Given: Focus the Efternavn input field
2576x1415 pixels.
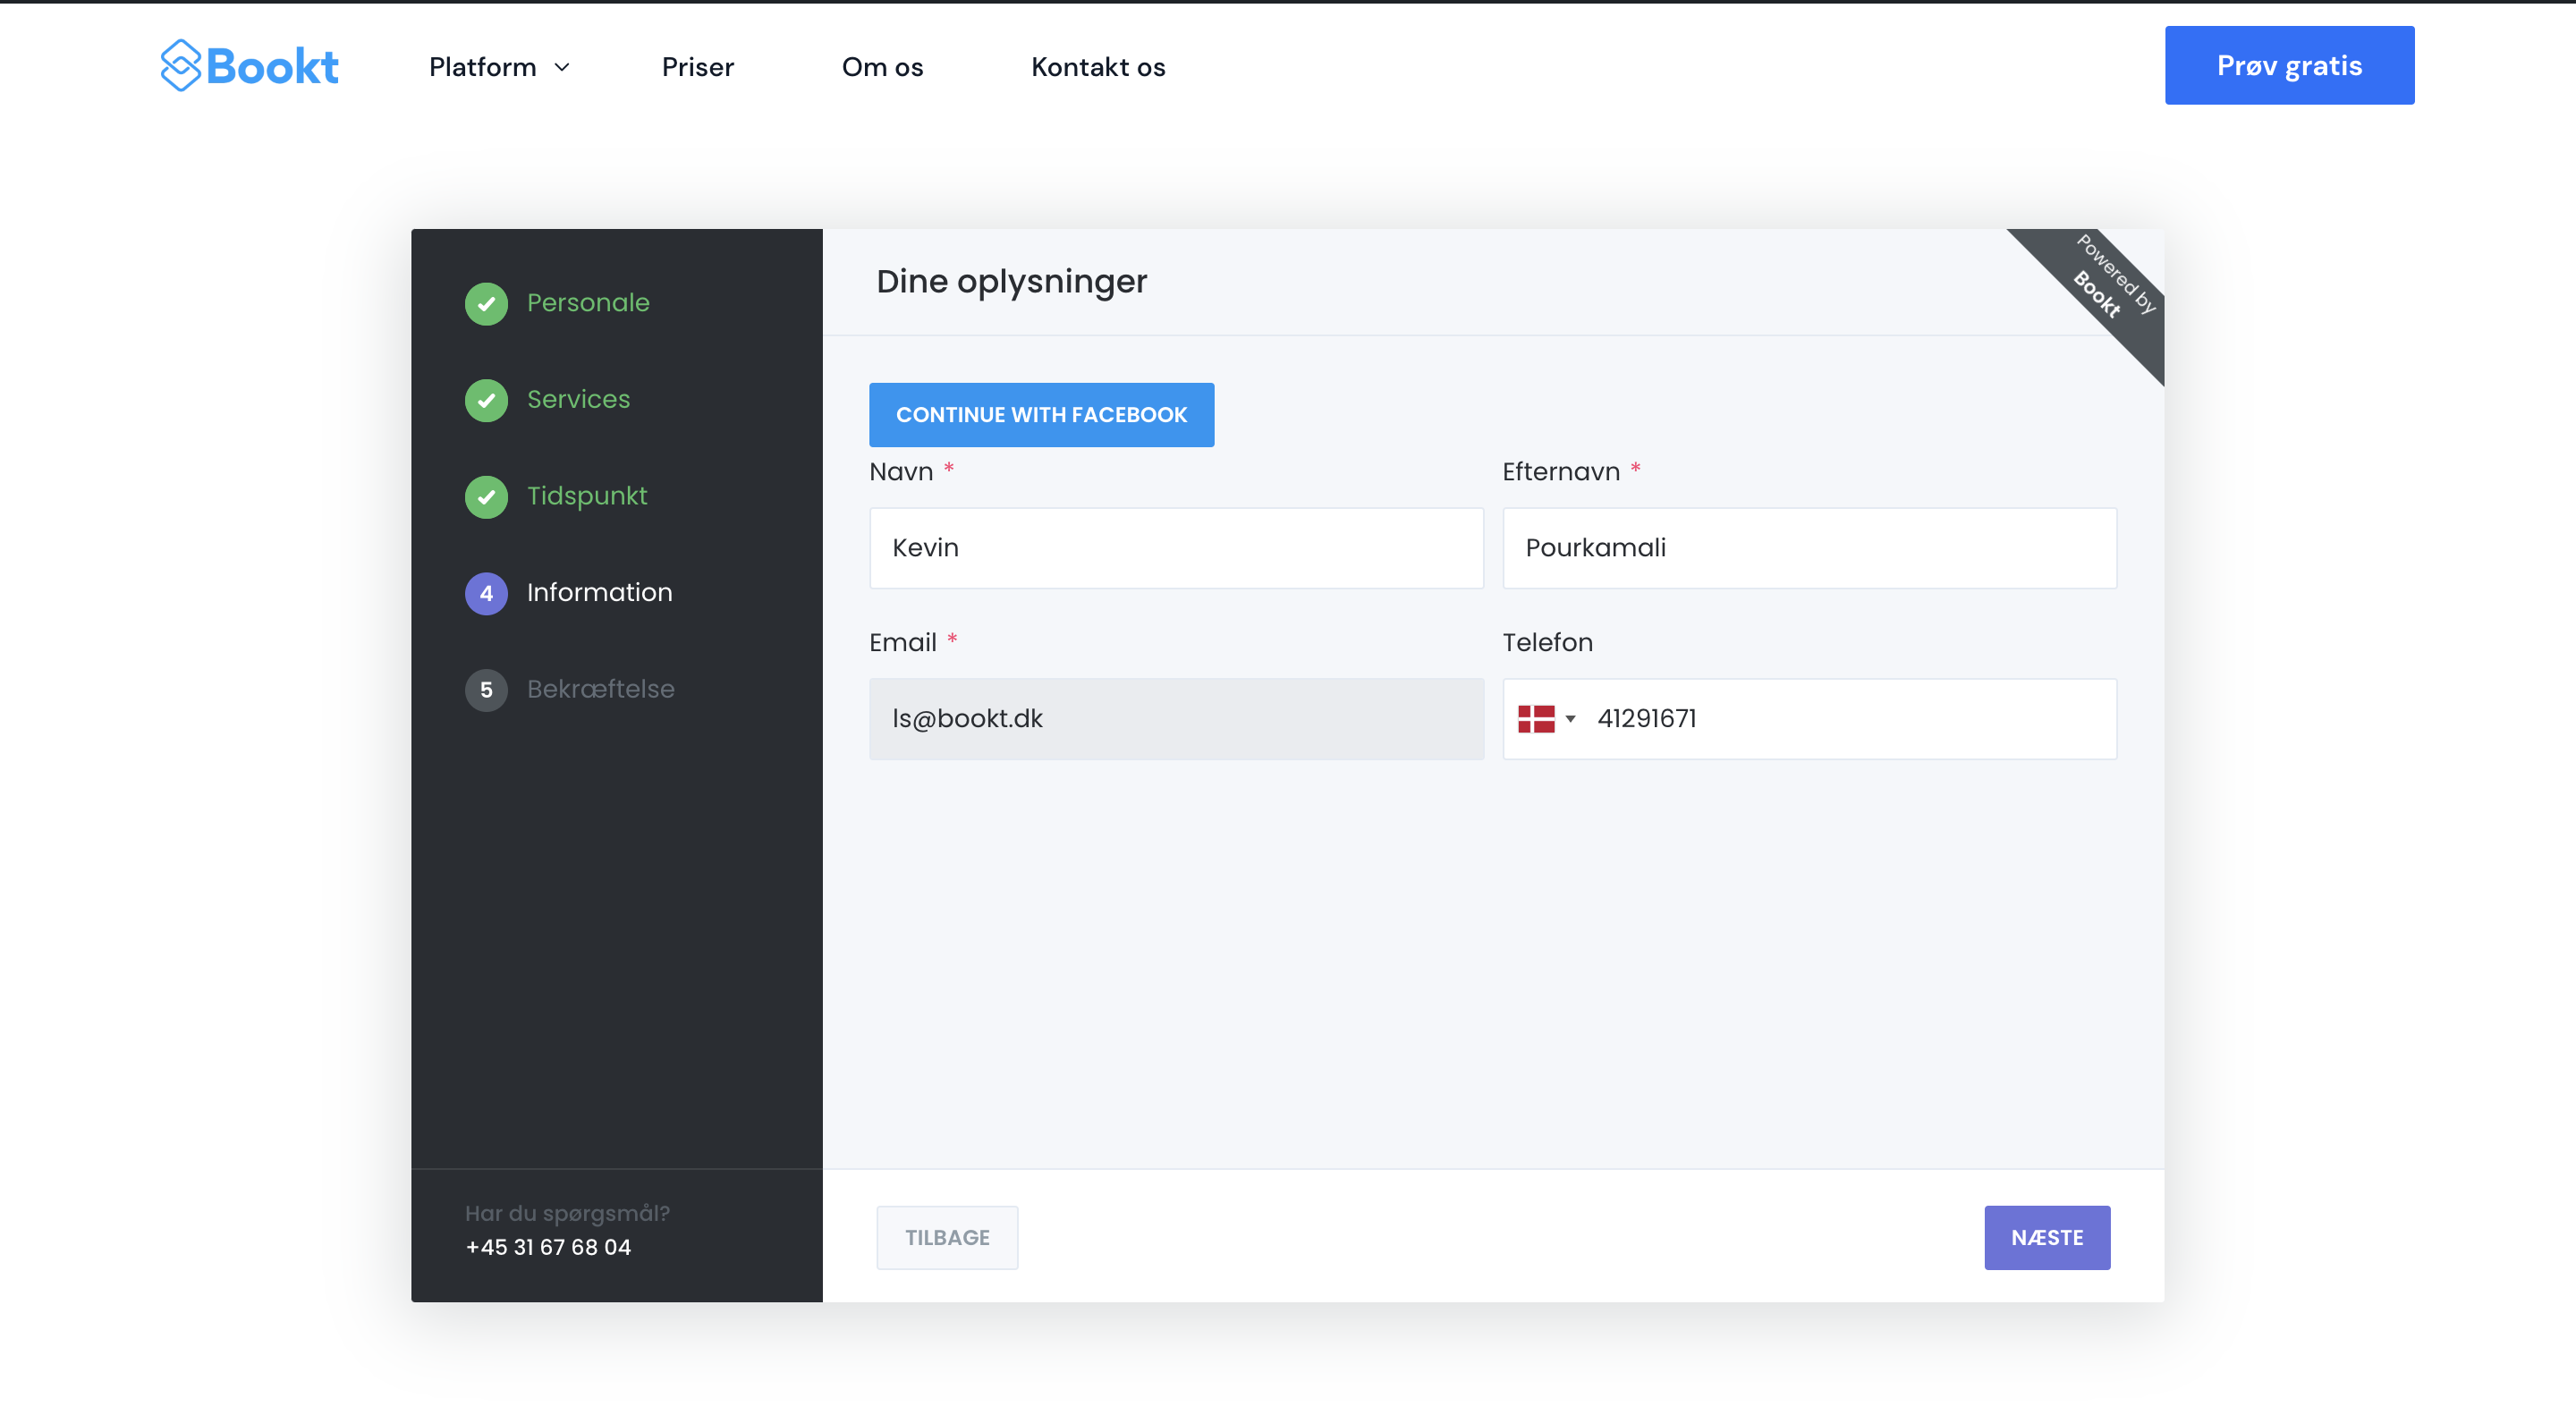Looking at the screenshot, I should pyautogui.click(x=1808, y=548).
